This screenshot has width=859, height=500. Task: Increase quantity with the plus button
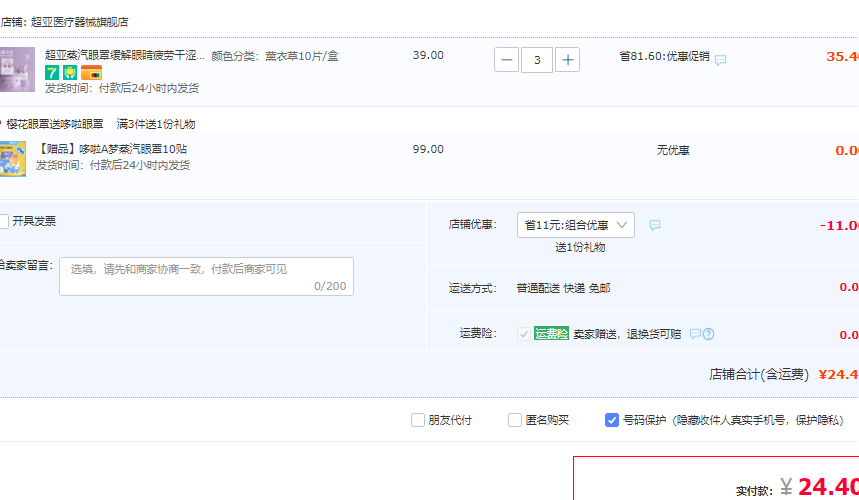click(568, 60)
